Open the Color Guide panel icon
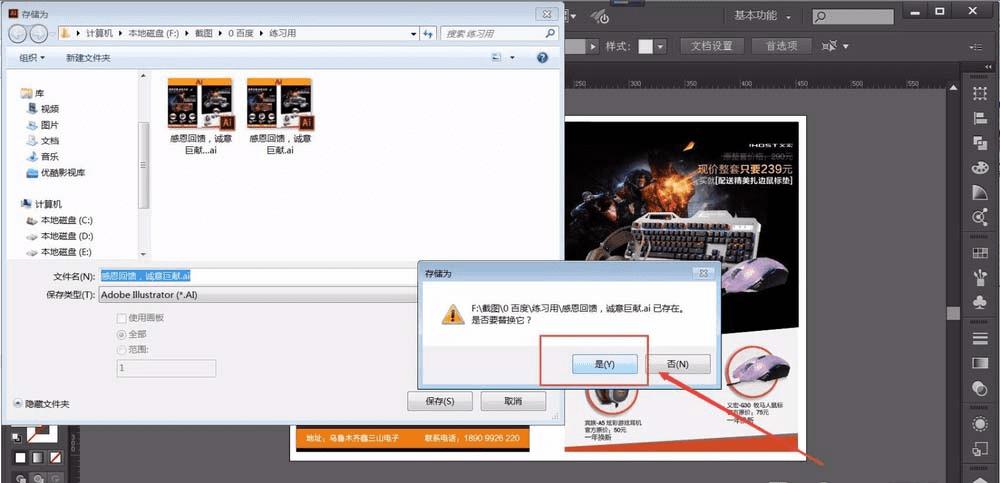Screen dimensions: 1000x483 980,192
